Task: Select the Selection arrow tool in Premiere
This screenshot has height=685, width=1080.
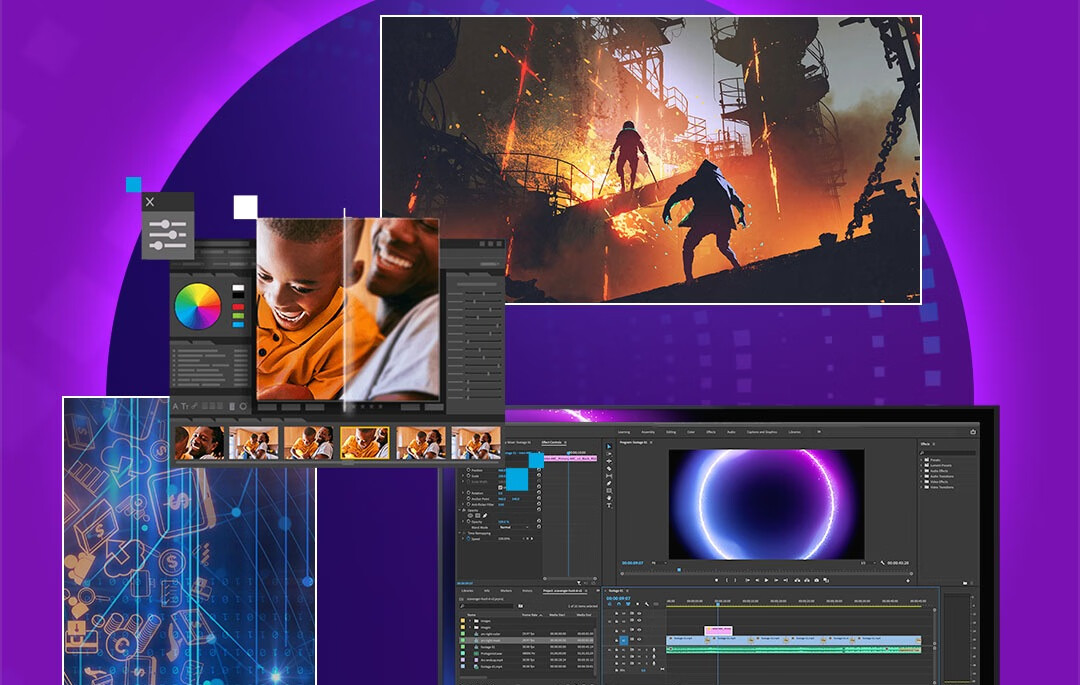Action: point(609,446)
